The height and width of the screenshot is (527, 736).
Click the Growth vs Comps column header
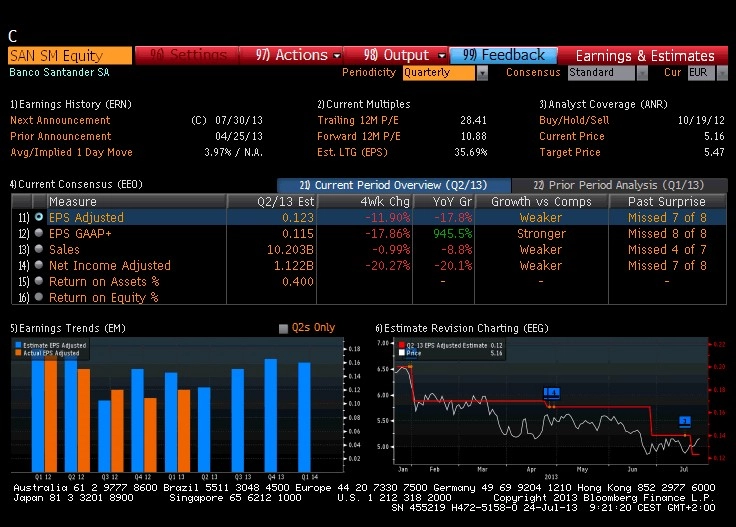tap(541, 202)
